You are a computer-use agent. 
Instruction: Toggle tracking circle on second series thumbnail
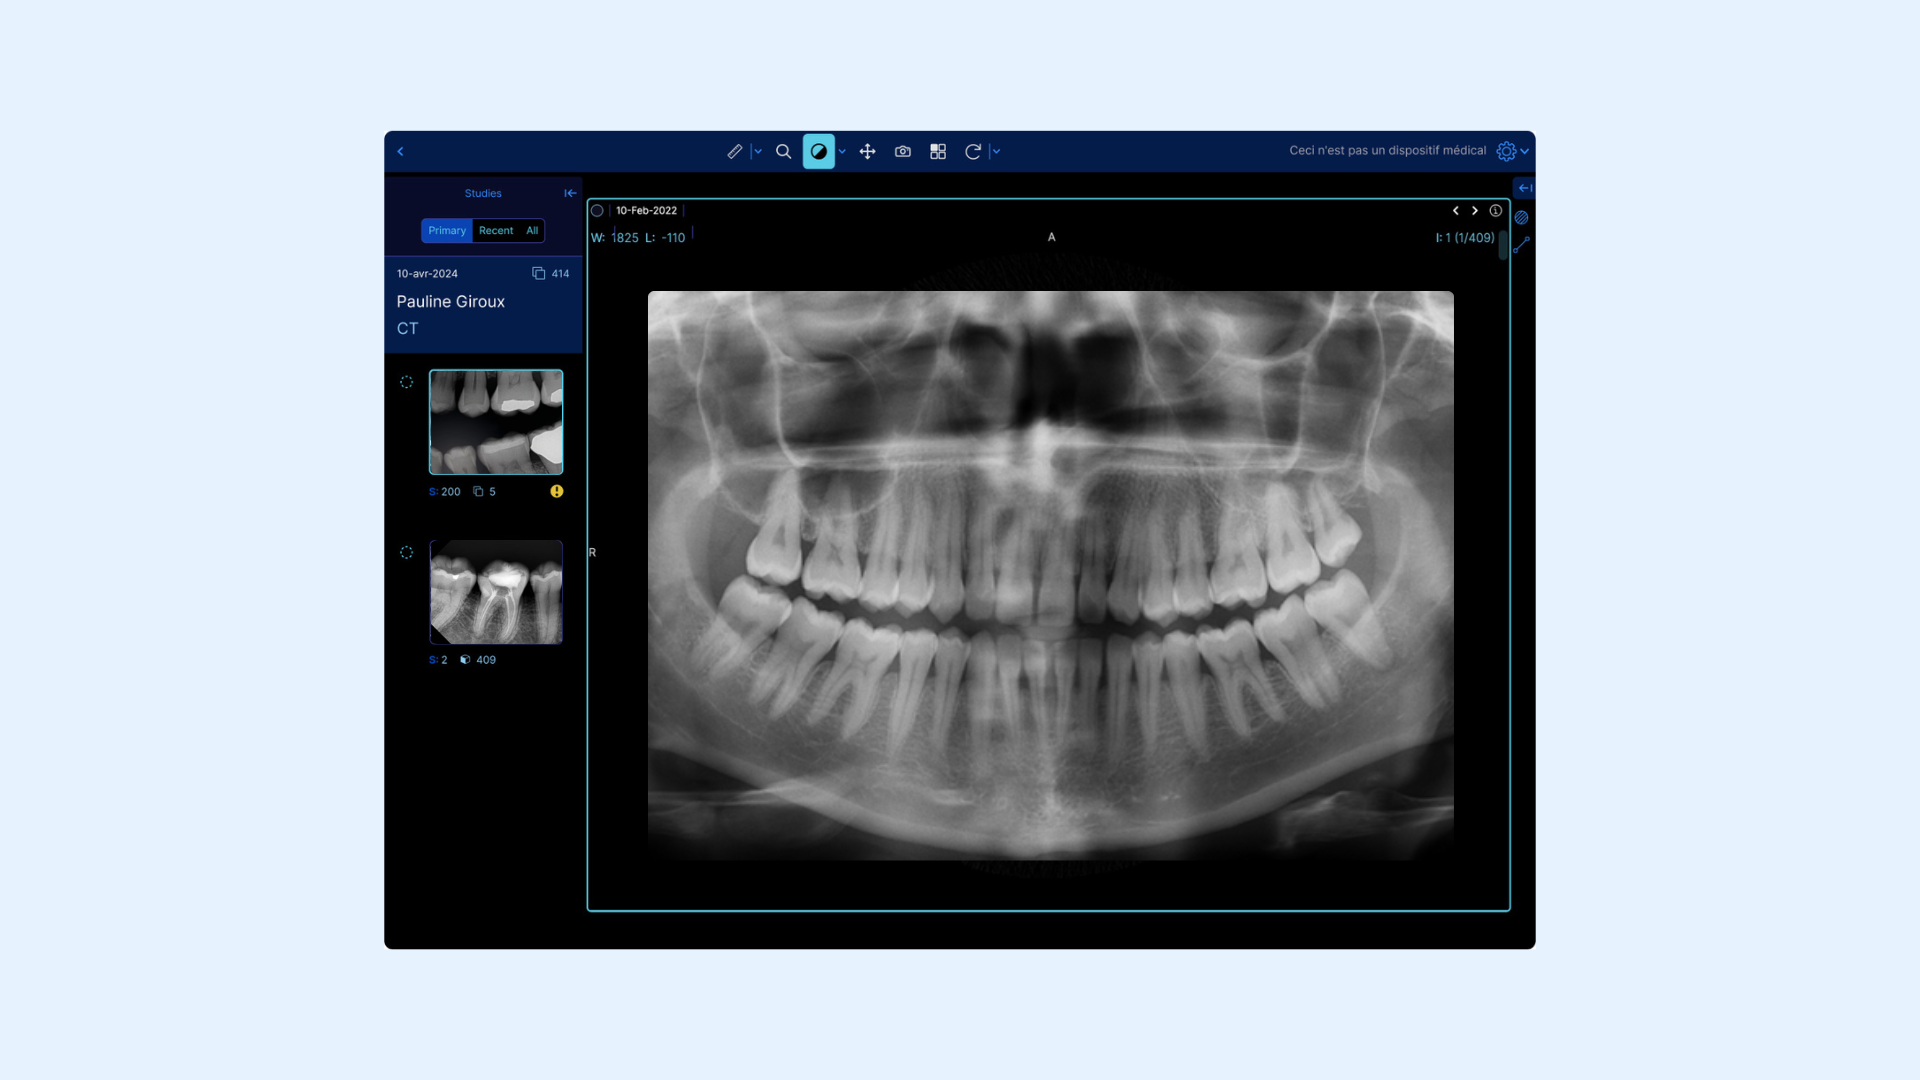tap(406, 552)
